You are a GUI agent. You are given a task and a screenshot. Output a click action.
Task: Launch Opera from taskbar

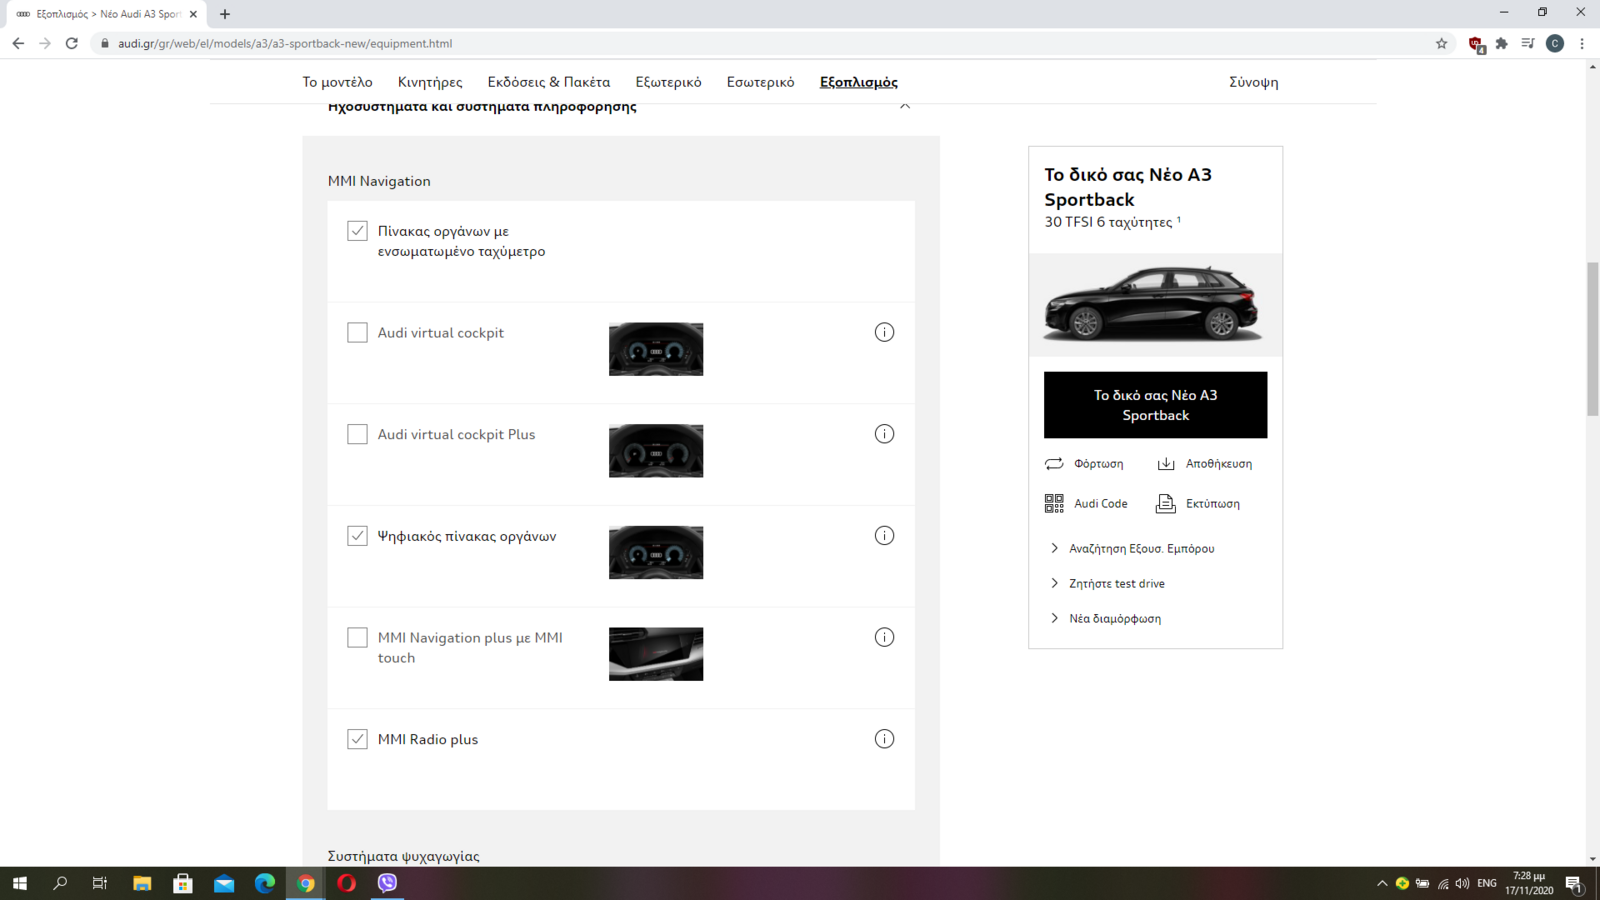click(346, 883)
